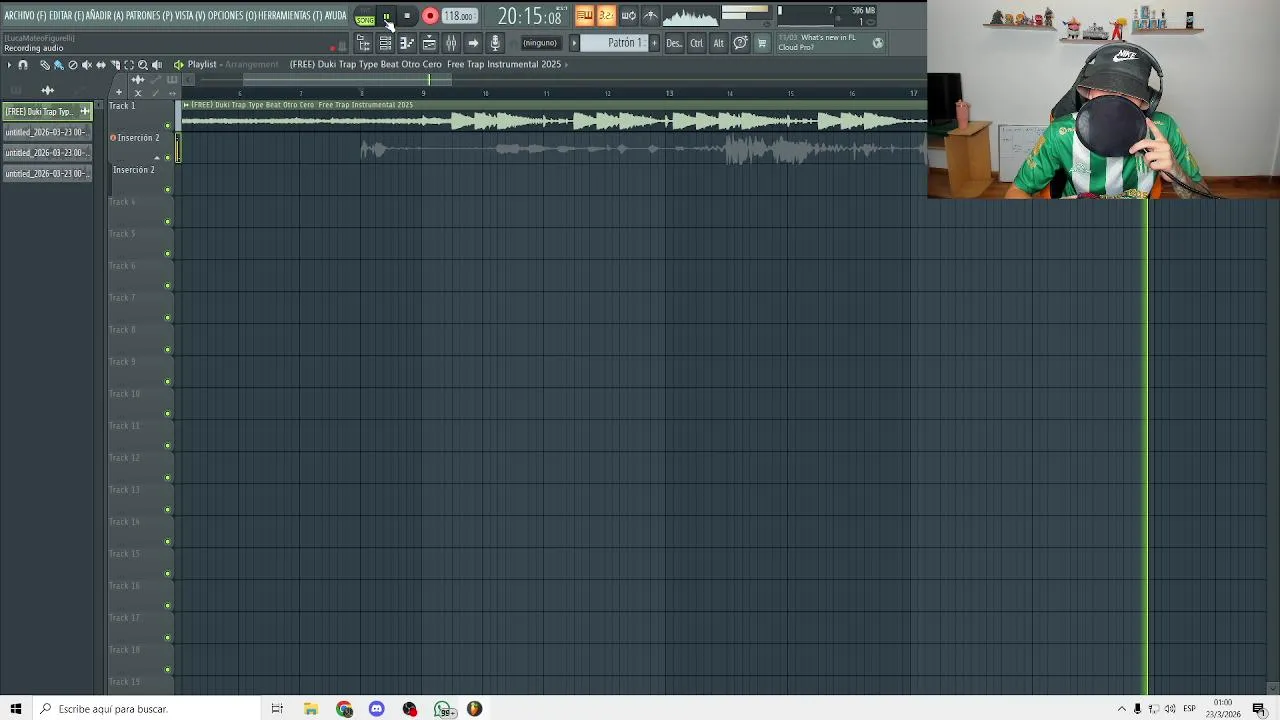1280x720 pixels.
Task: Select (FREE) Duki Trap Typ.. clip in picker
Action: click(46, 111)
